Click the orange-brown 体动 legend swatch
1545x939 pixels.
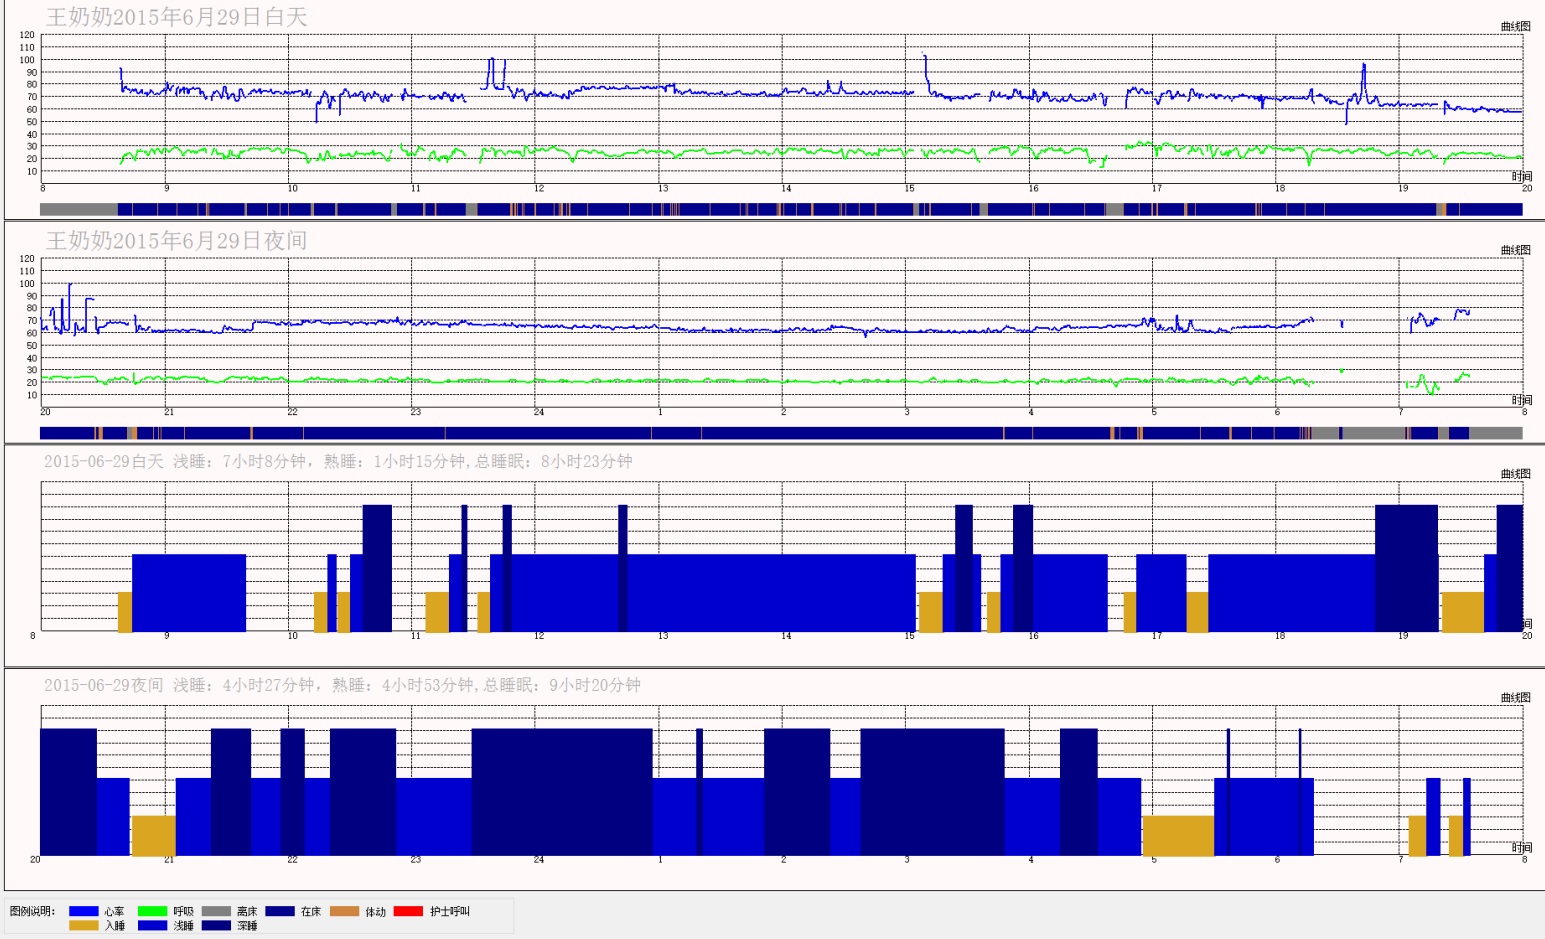344,911
